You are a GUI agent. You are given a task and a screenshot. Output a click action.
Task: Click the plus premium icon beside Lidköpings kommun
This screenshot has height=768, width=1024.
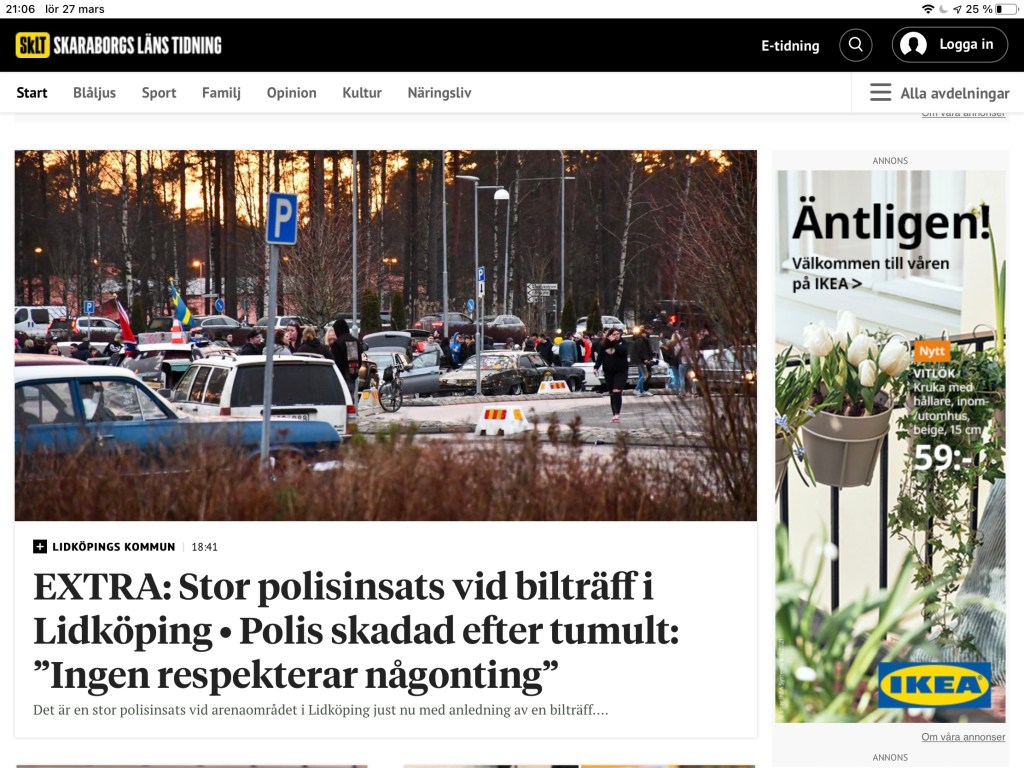click(x=40, y=547)
